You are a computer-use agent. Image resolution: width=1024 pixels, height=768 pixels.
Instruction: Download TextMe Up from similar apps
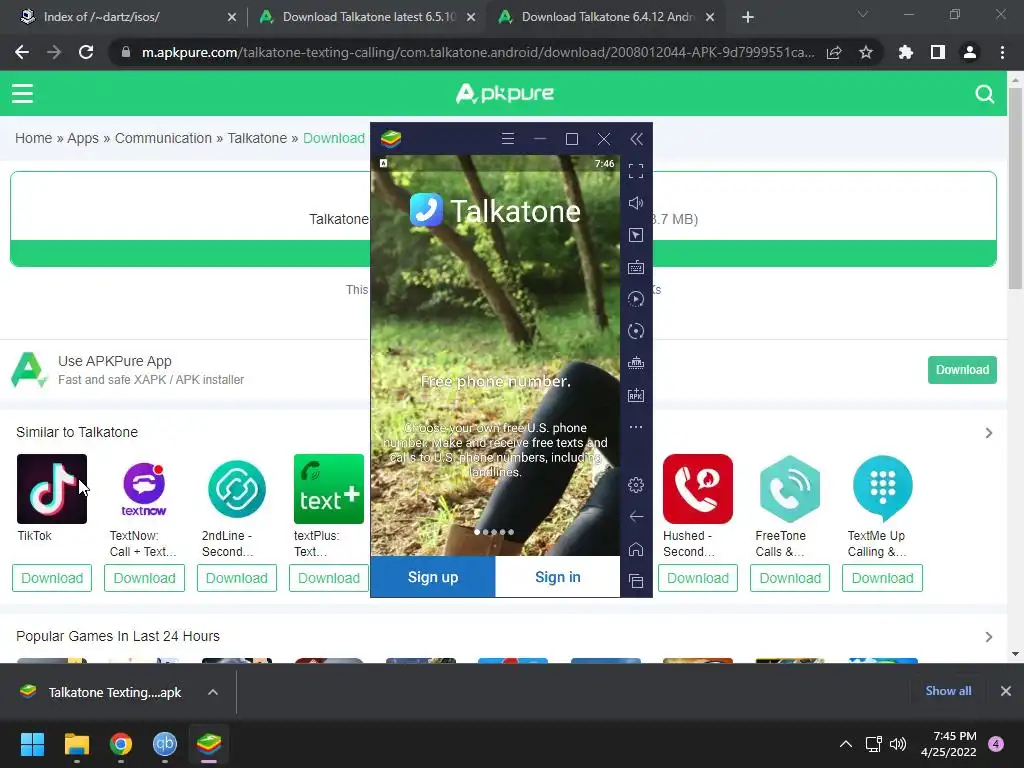[882, 578]
